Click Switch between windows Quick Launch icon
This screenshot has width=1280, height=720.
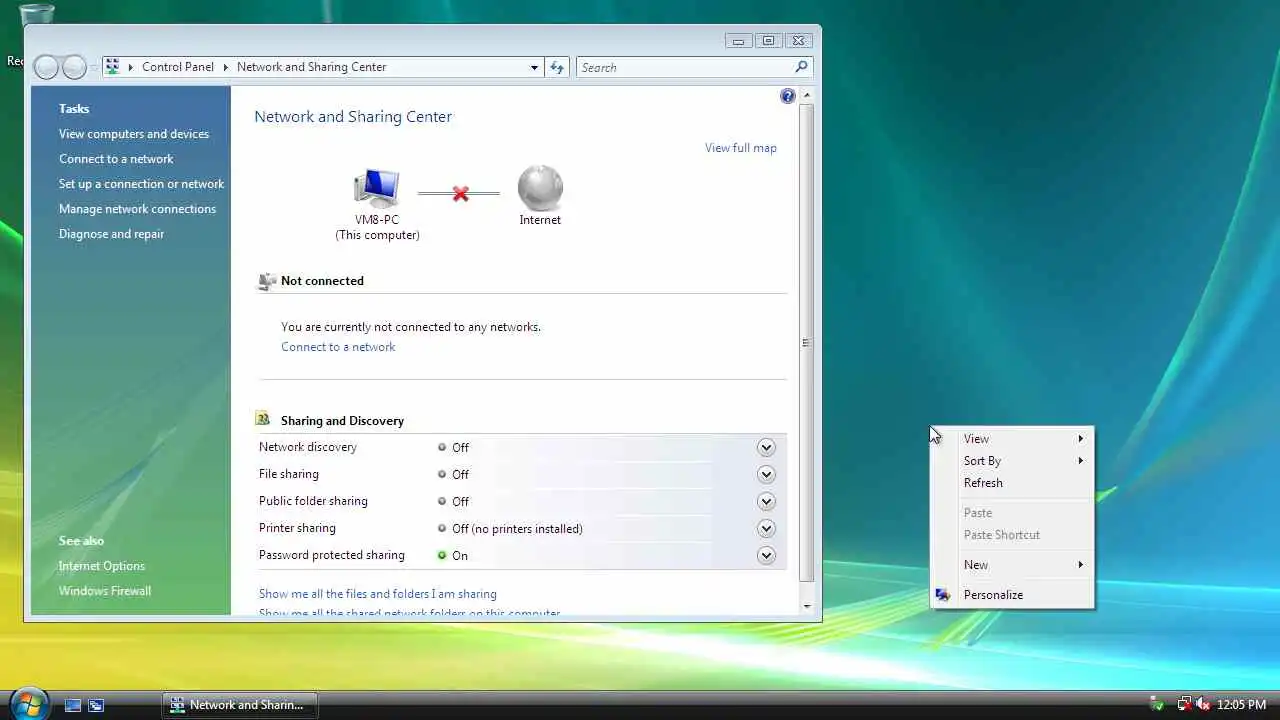coord(96,705)
